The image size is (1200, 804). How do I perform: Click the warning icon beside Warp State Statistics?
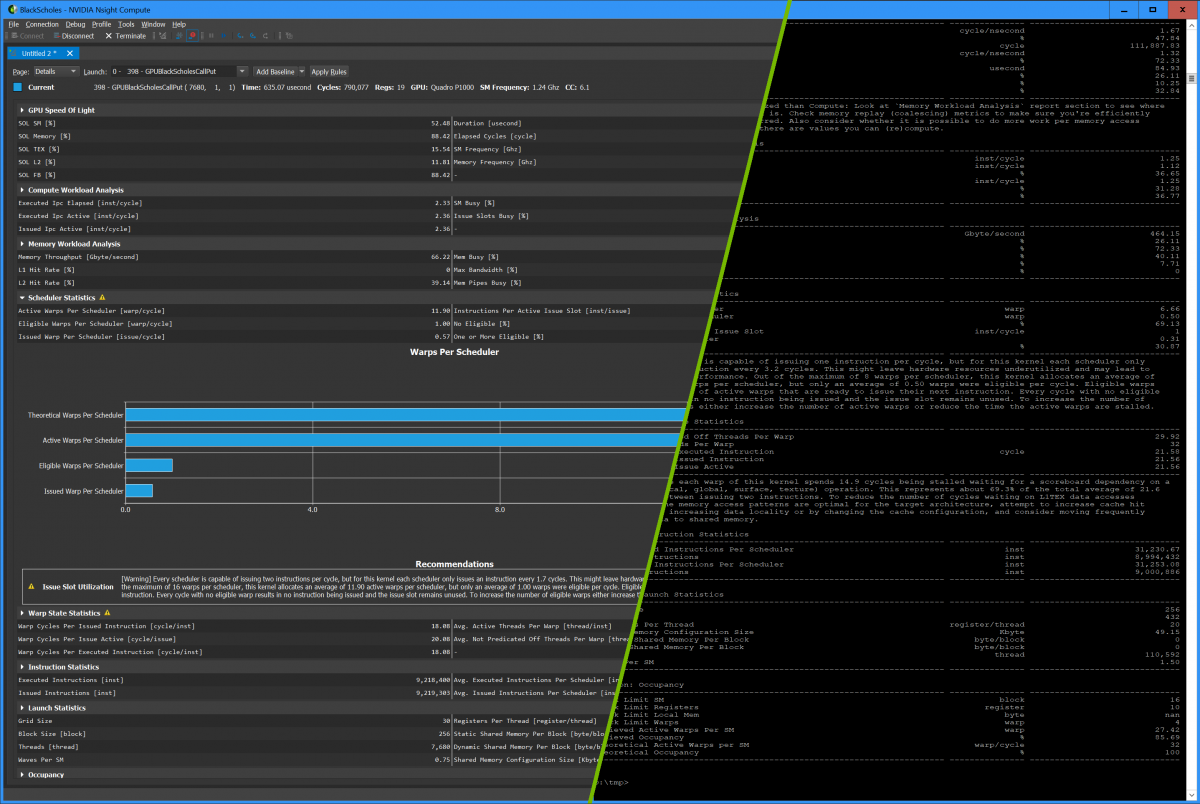pyautogui.click(x=107, y=613)
